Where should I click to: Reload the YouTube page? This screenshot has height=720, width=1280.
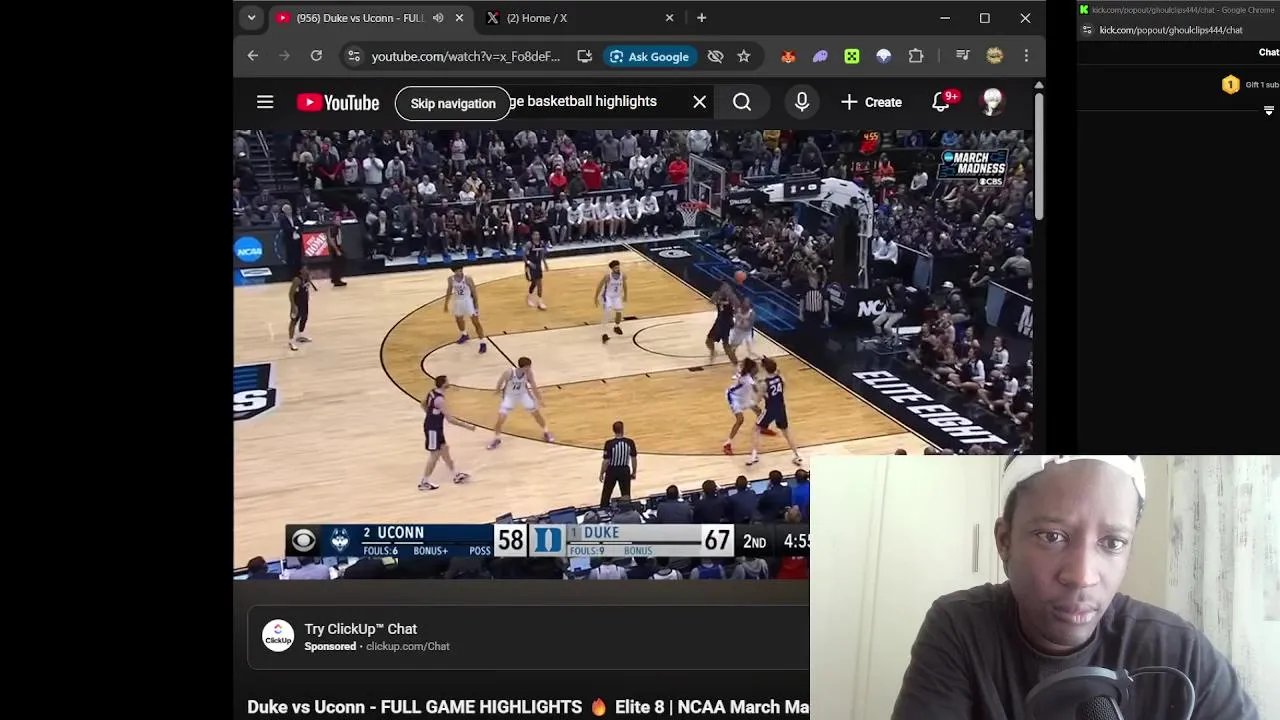click(316, 56)
